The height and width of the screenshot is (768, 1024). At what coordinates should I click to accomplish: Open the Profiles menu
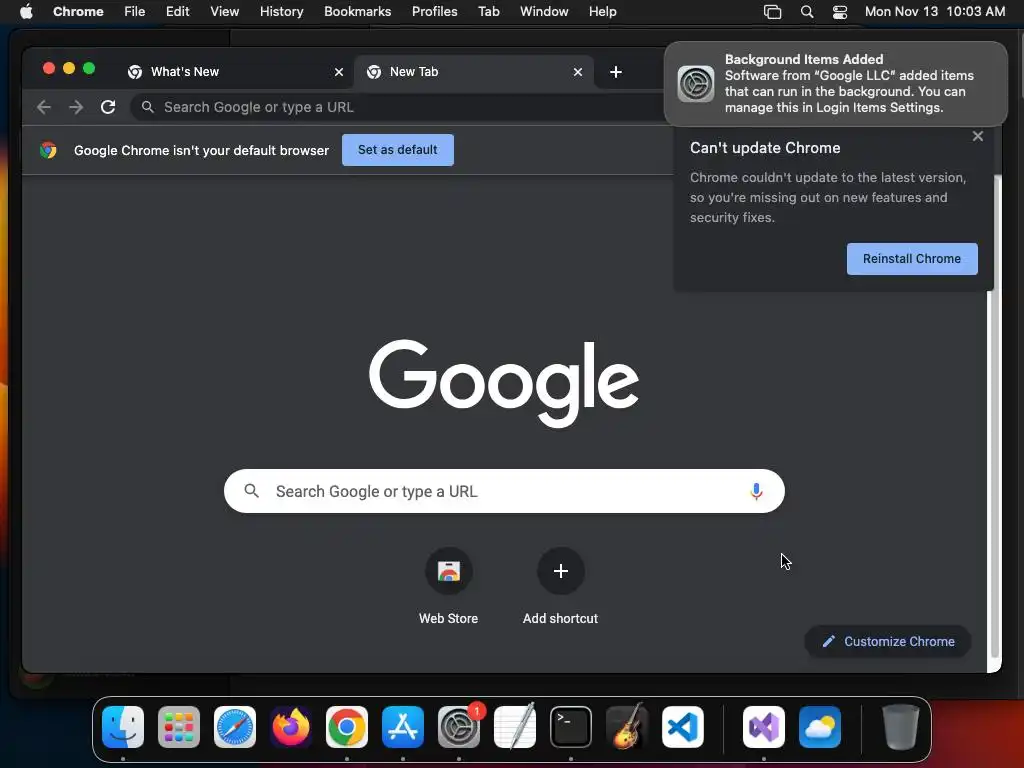coord(434,12)
